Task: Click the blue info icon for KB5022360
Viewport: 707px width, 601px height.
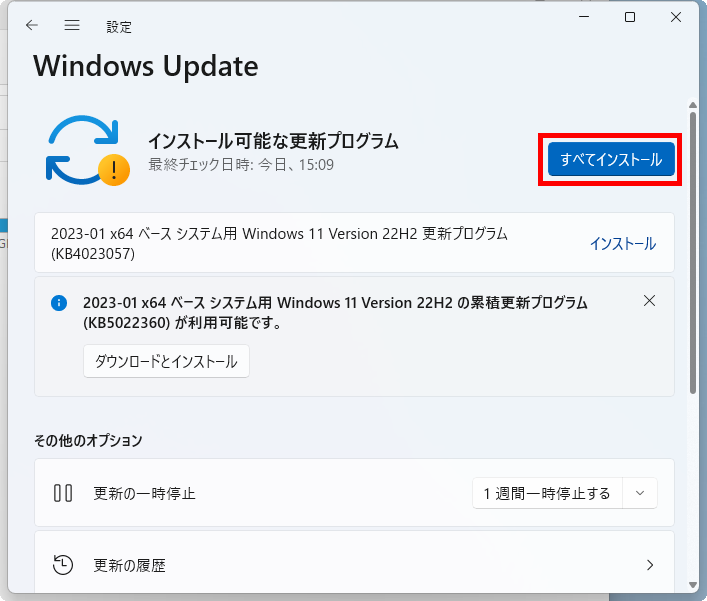Action: 59,303
